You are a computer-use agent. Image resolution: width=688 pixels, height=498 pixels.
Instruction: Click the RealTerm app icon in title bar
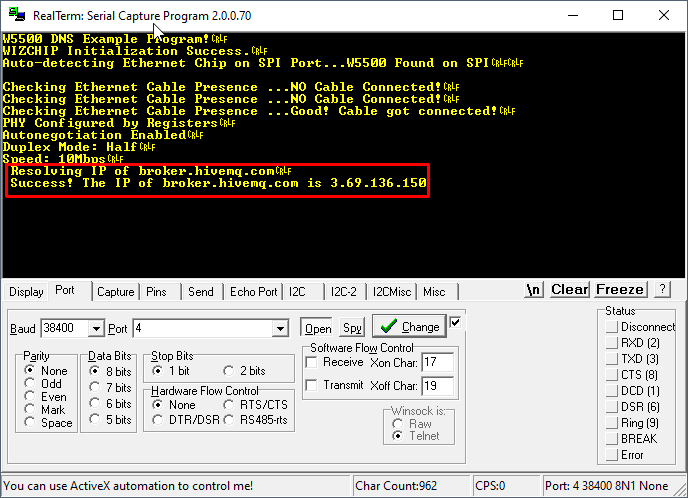pyautogui.click(x=17, y=15)
